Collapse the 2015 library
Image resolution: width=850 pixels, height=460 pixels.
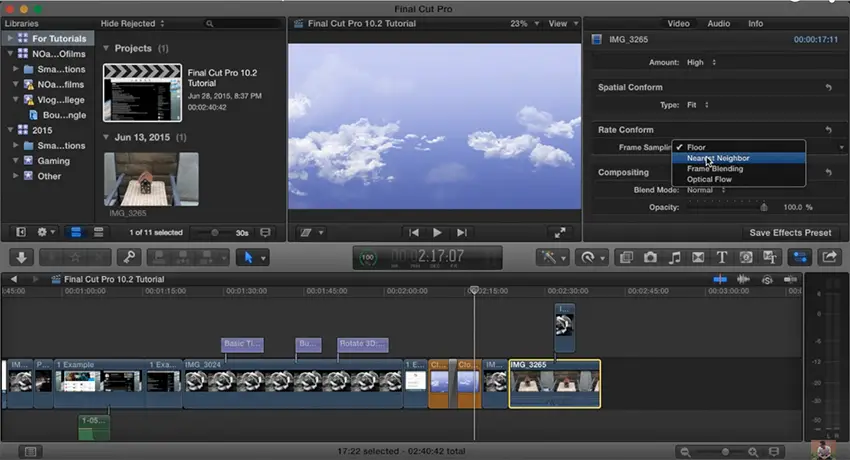[x=10, y=130]
